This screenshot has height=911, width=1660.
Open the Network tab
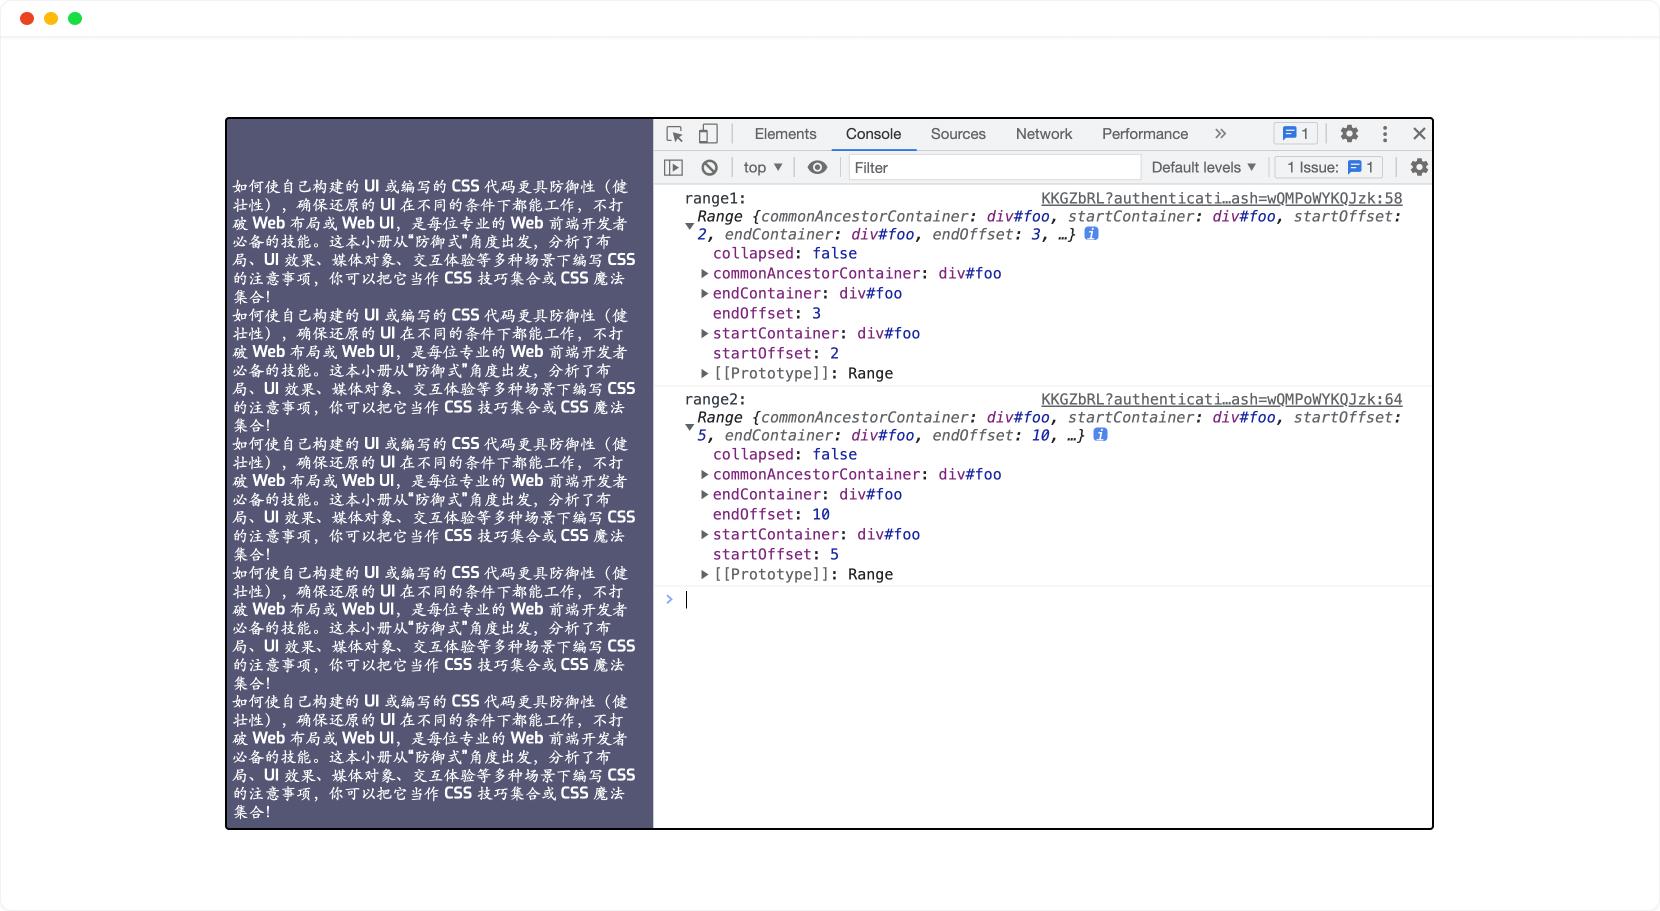[1044, 134]
